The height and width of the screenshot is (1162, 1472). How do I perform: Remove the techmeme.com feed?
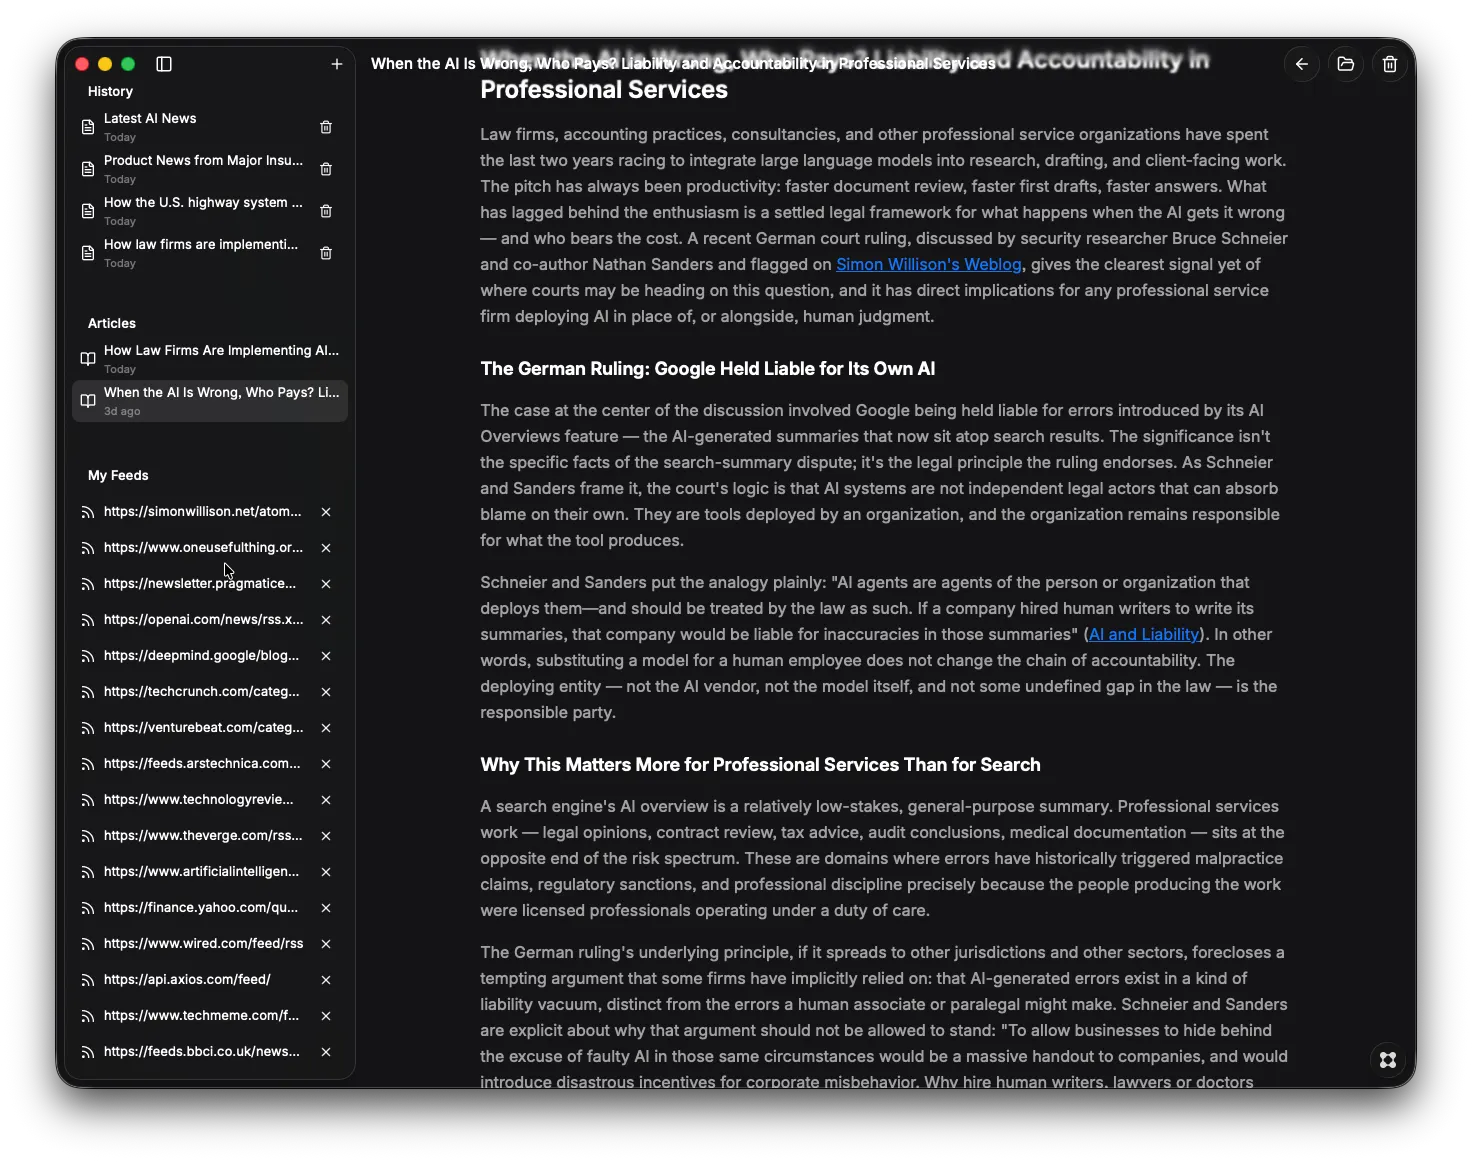click(x=326, y=1016)
